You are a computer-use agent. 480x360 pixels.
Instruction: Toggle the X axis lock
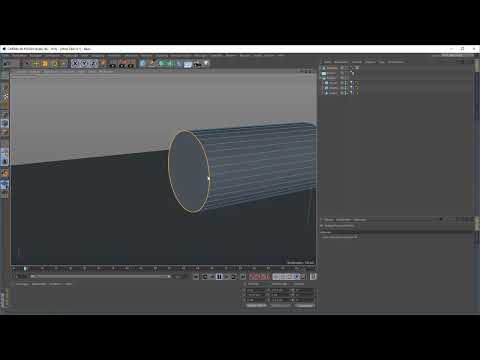tap(75, 63)
